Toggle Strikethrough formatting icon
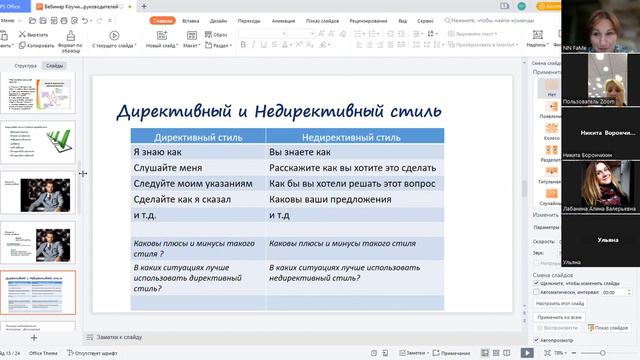 (x=274, y=44)
